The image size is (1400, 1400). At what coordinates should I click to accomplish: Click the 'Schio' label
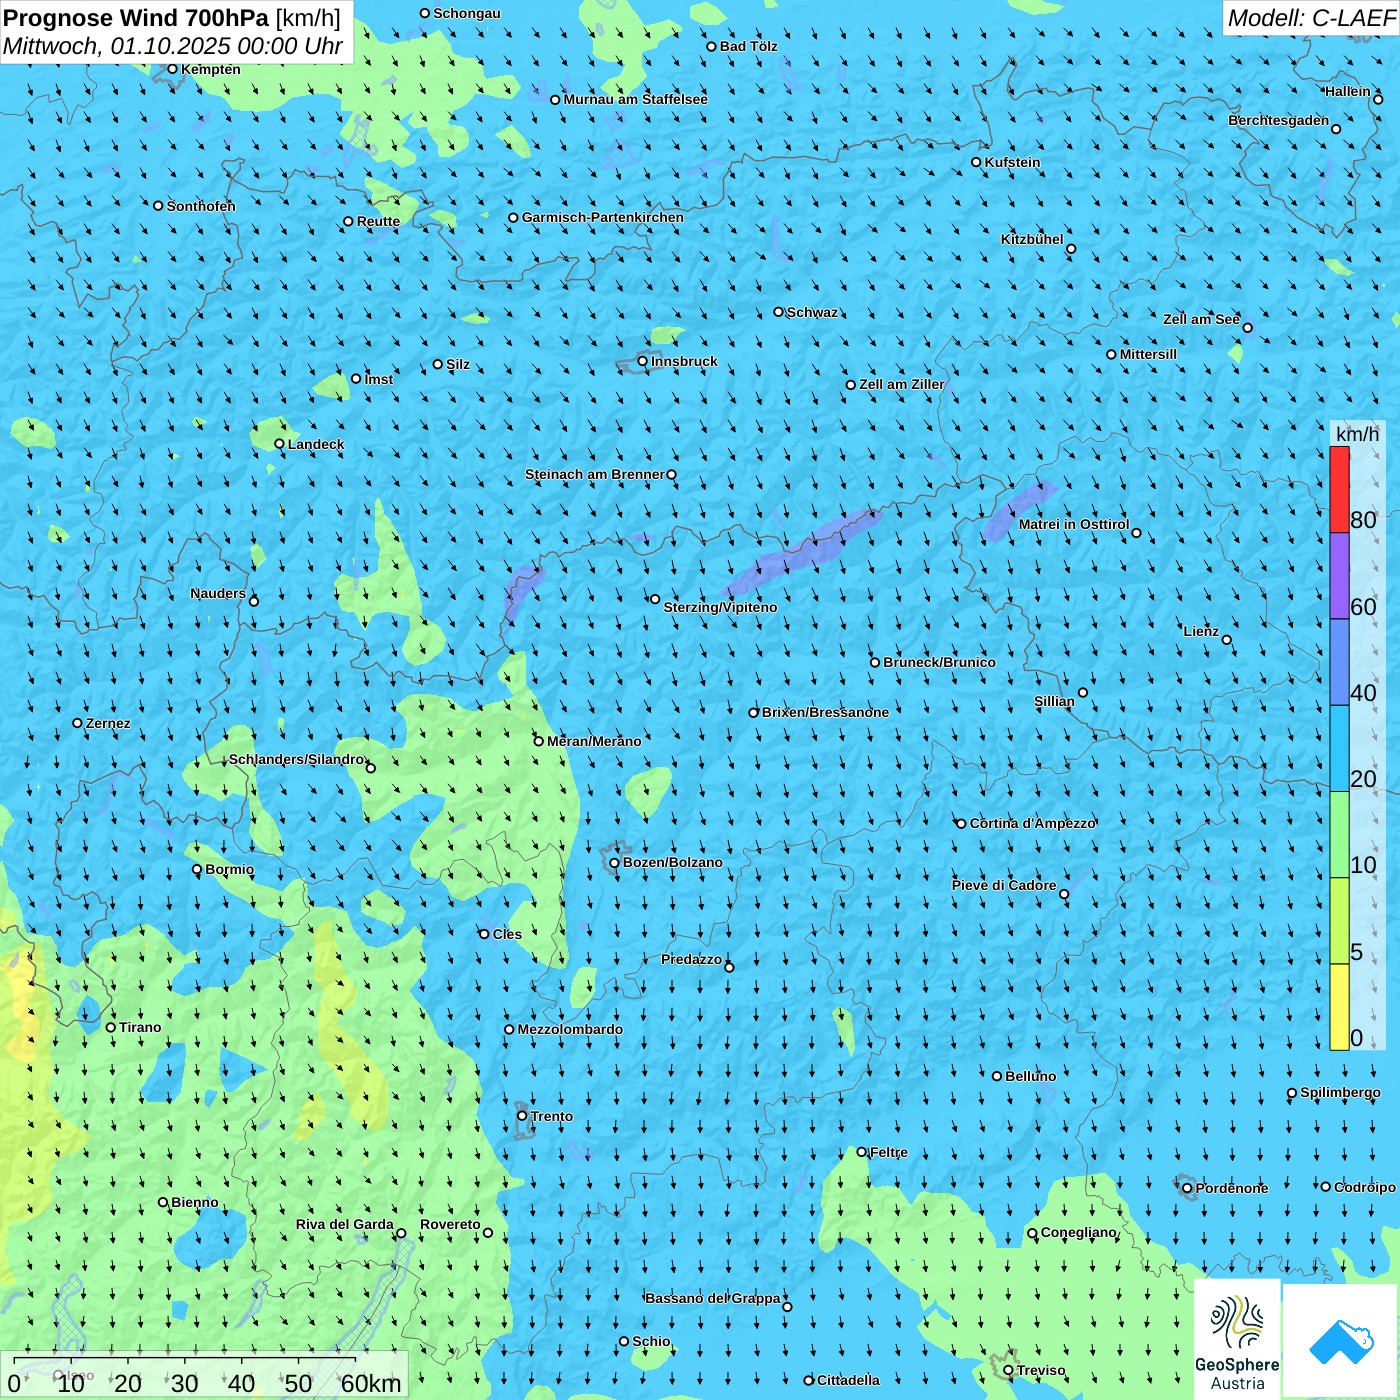(651, 1341)
